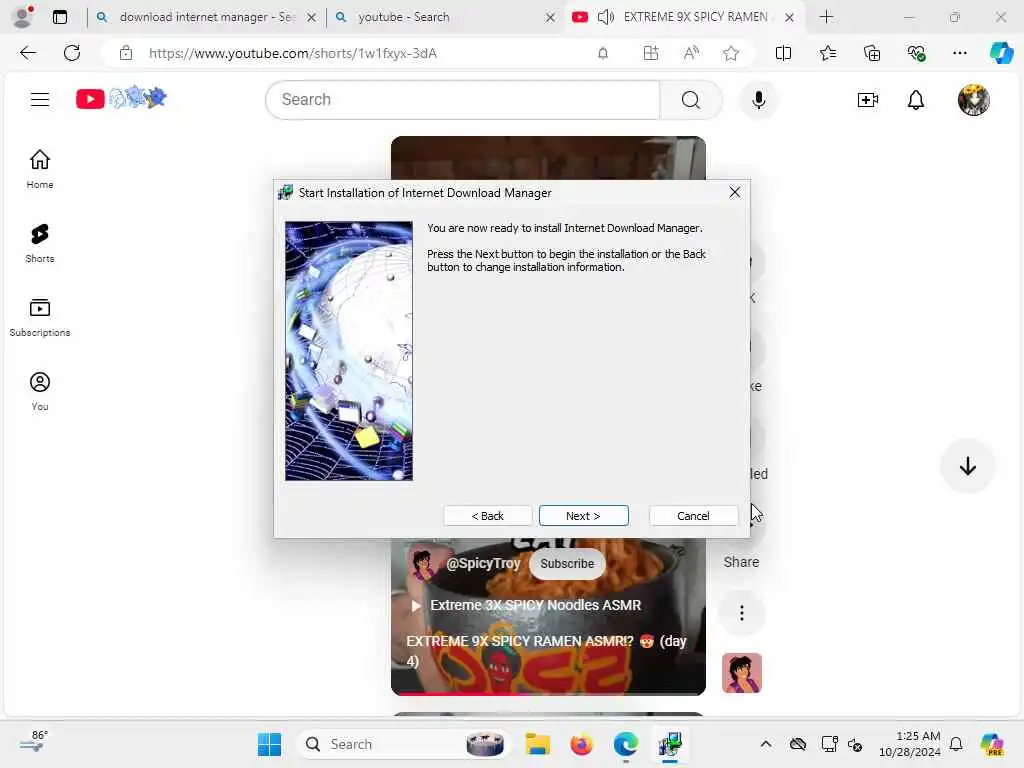
Task: Click the taskbar Search box
Action: pyautogui.click(x=404, y=744)
